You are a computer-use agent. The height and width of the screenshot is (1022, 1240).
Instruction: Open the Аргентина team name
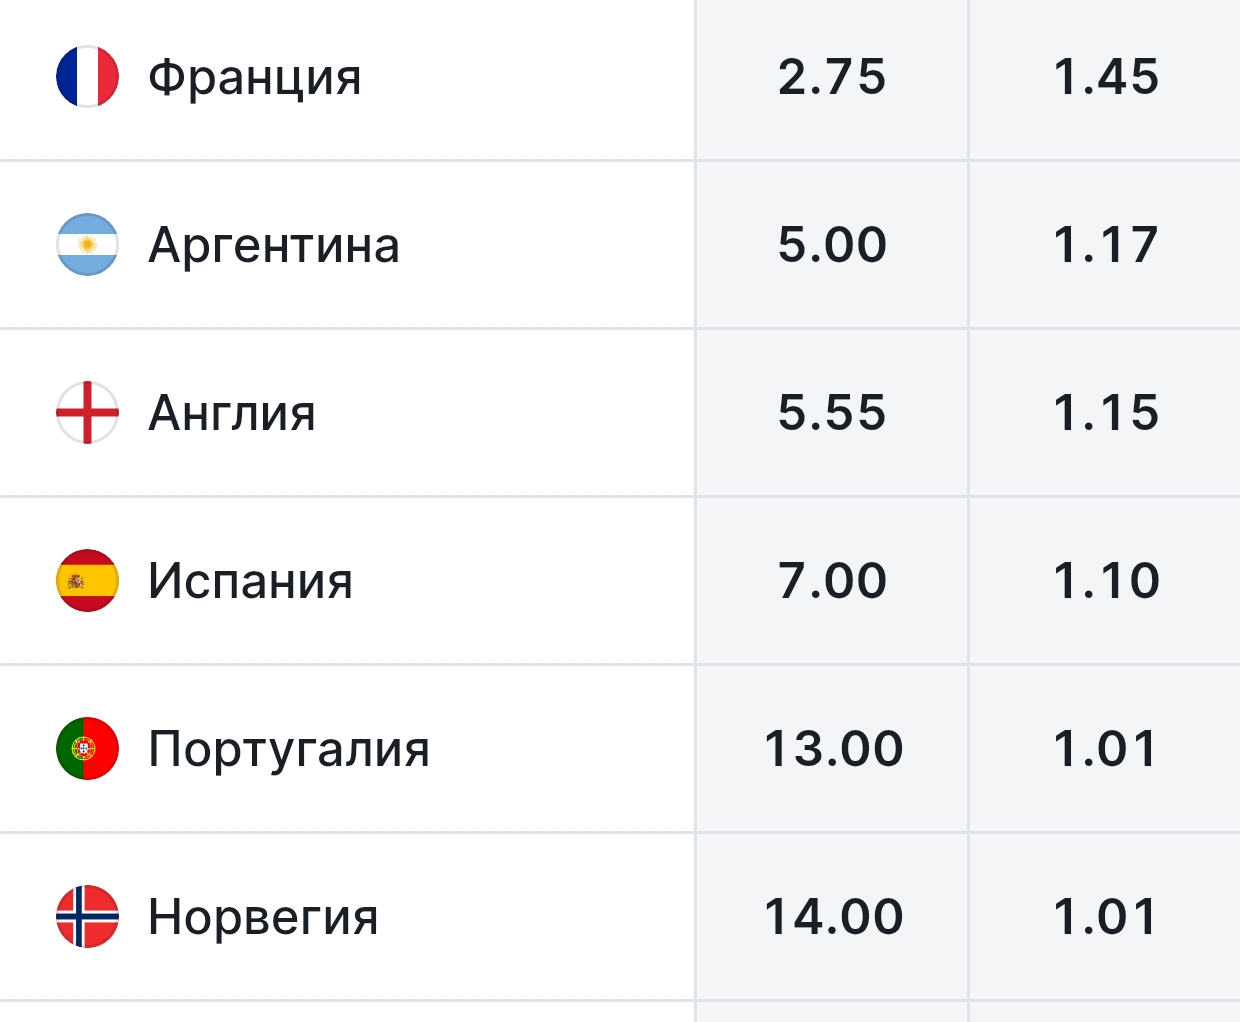(x=274, y=246)
